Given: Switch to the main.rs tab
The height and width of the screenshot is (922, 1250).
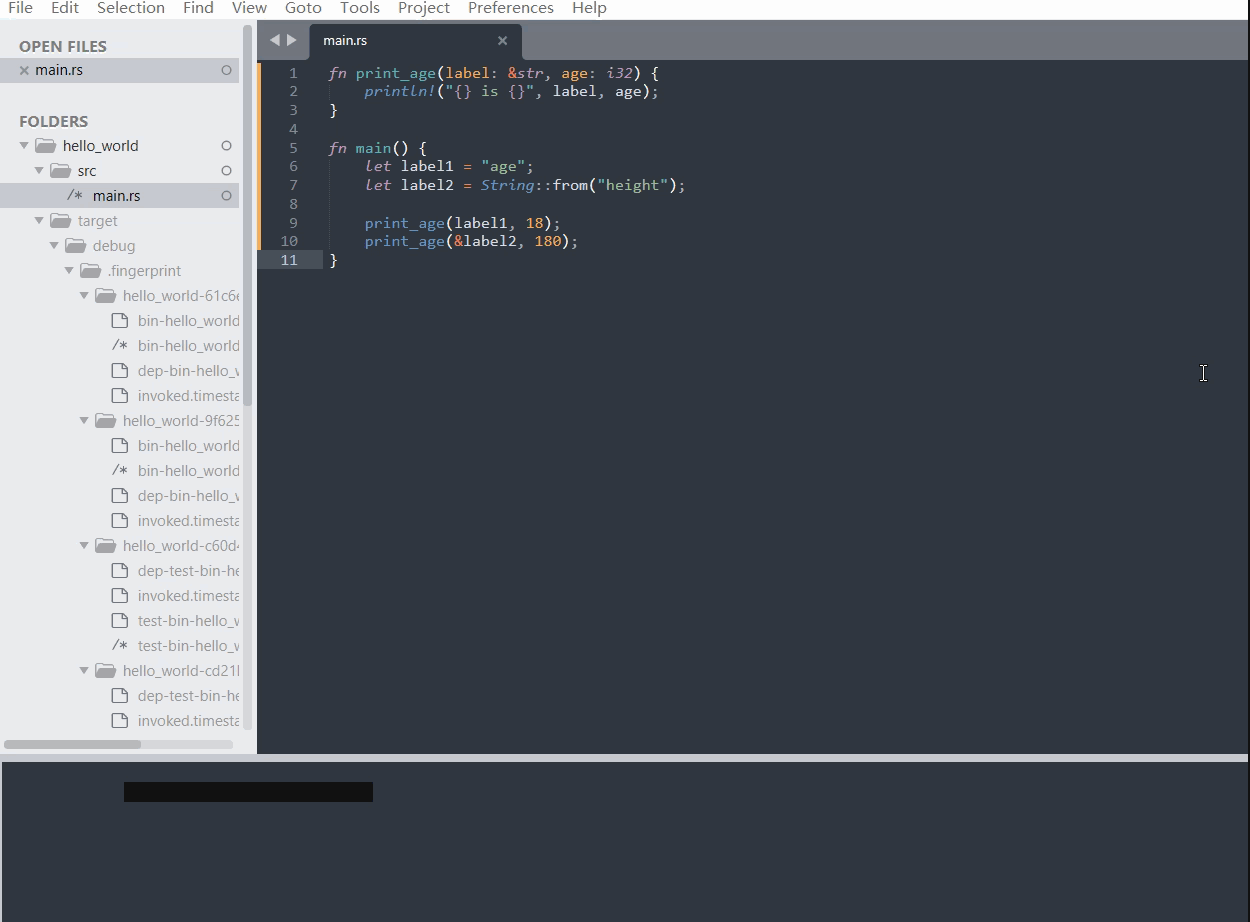Looking at the screenshot, I should pos(345,40).
